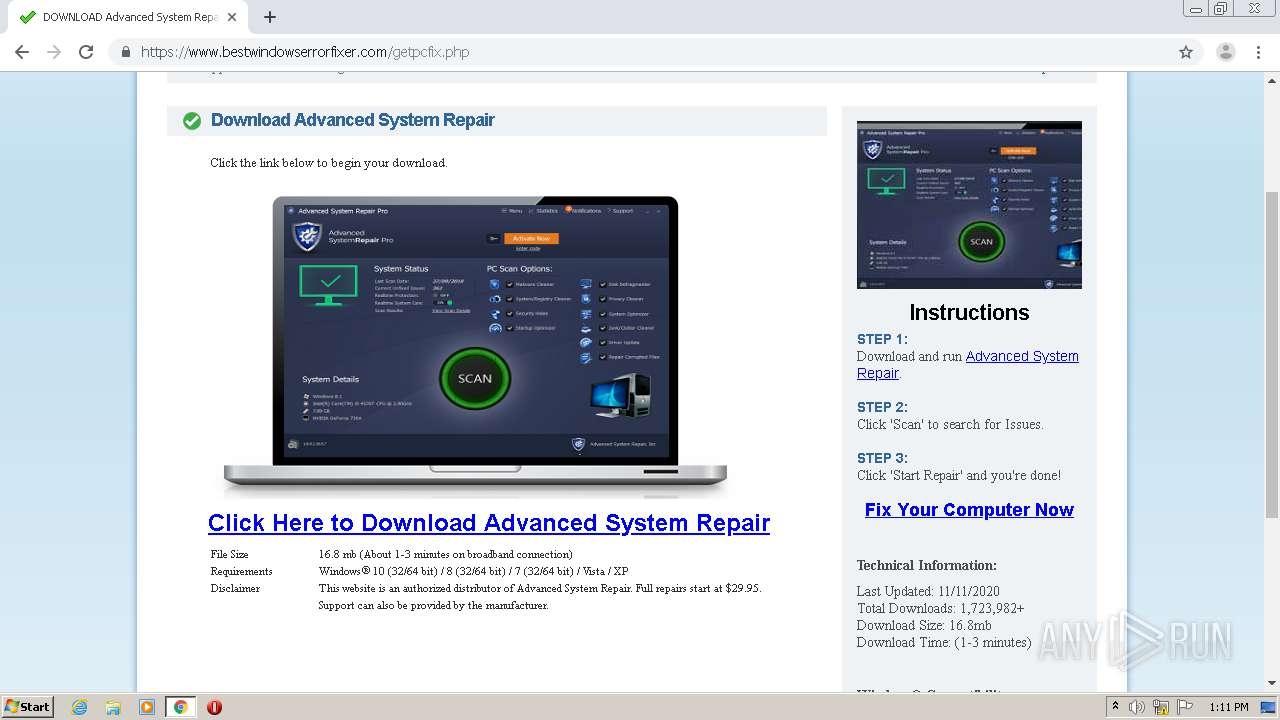This screenshot has height=720, width=1280.
Task: Reload the current page
Action: pyautogui.click(x=86, y=52)
